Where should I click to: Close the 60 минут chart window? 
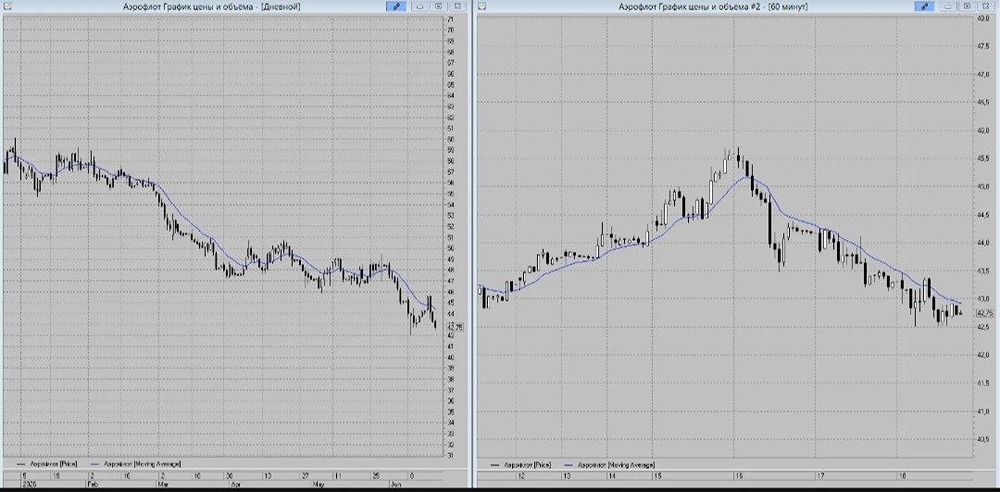pos(985,6)
